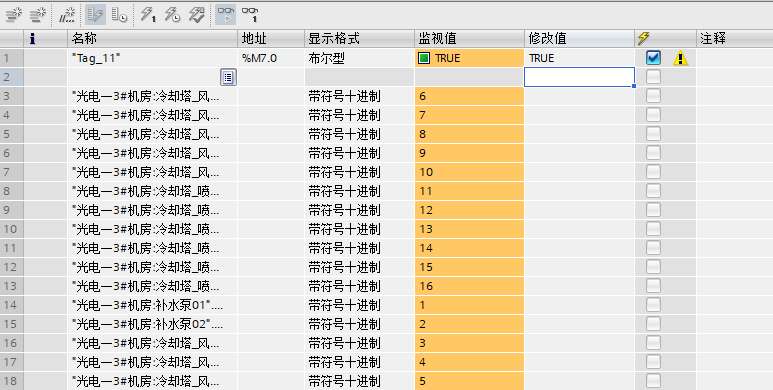Toggle the monitor all glasses icon
Image resolution: width=773 pixels, height=390 pixels.
[x=226, y=15]
